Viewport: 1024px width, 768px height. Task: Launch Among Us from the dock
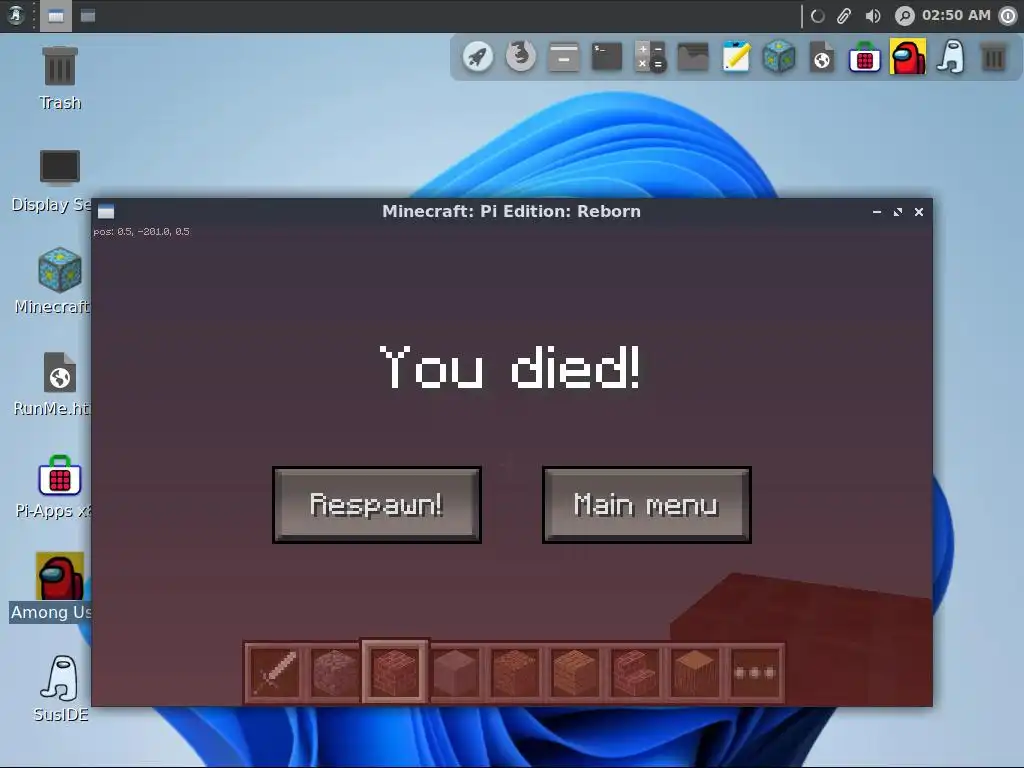pos(908,57)
